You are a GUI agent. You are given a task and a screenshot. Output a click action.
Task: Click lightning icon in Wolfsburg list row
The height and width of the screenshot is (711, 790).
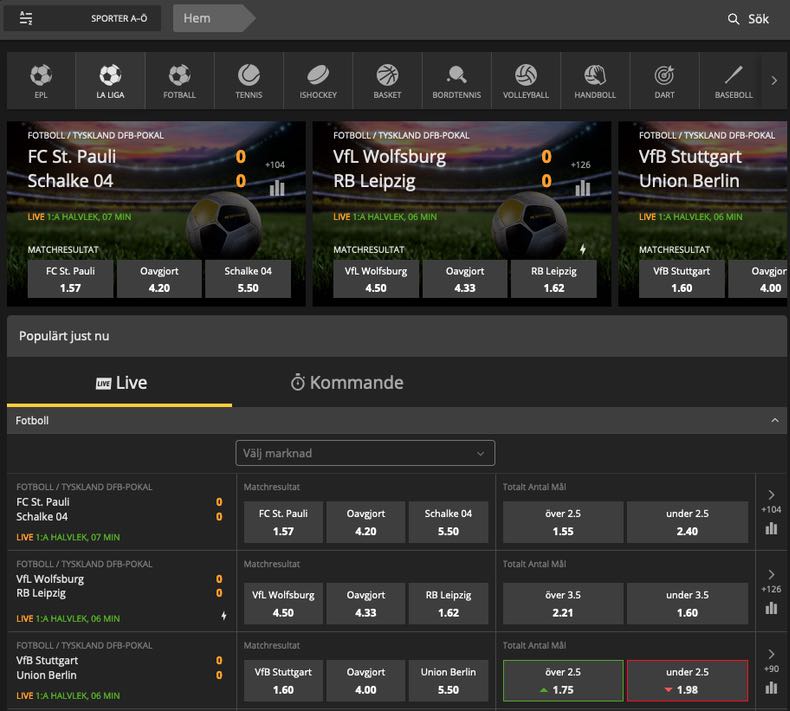click(224, 616)
